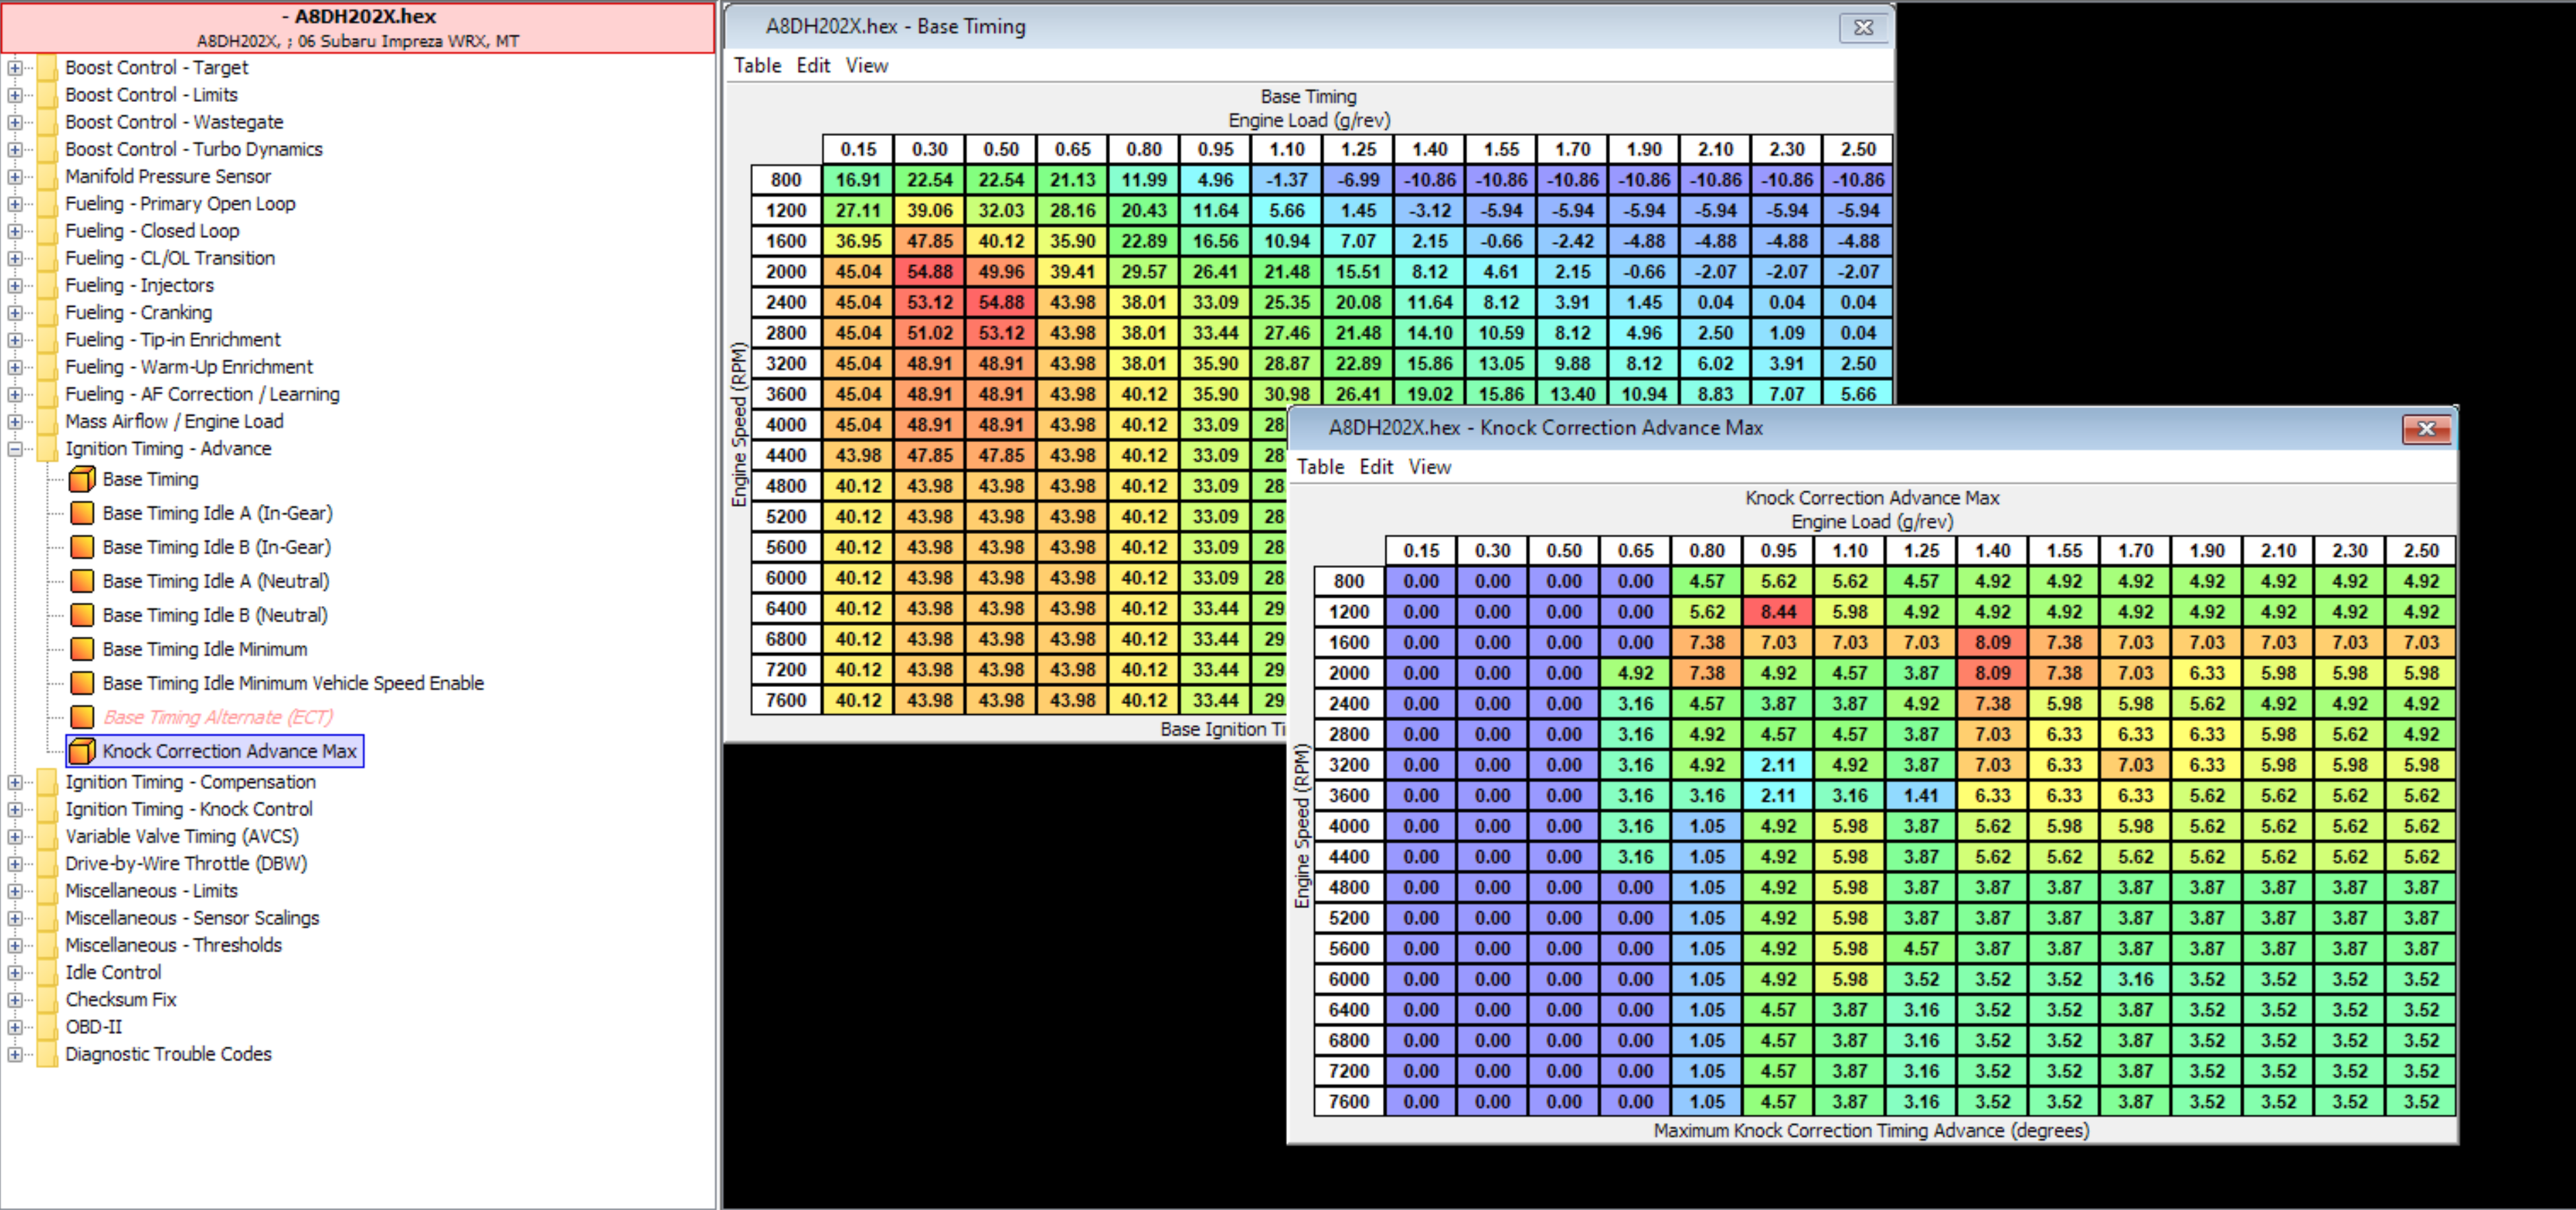2576x1210 pixels.
Task: Click the Base Timing table icon
Action: pyautogui.click(x=82, y=479)
